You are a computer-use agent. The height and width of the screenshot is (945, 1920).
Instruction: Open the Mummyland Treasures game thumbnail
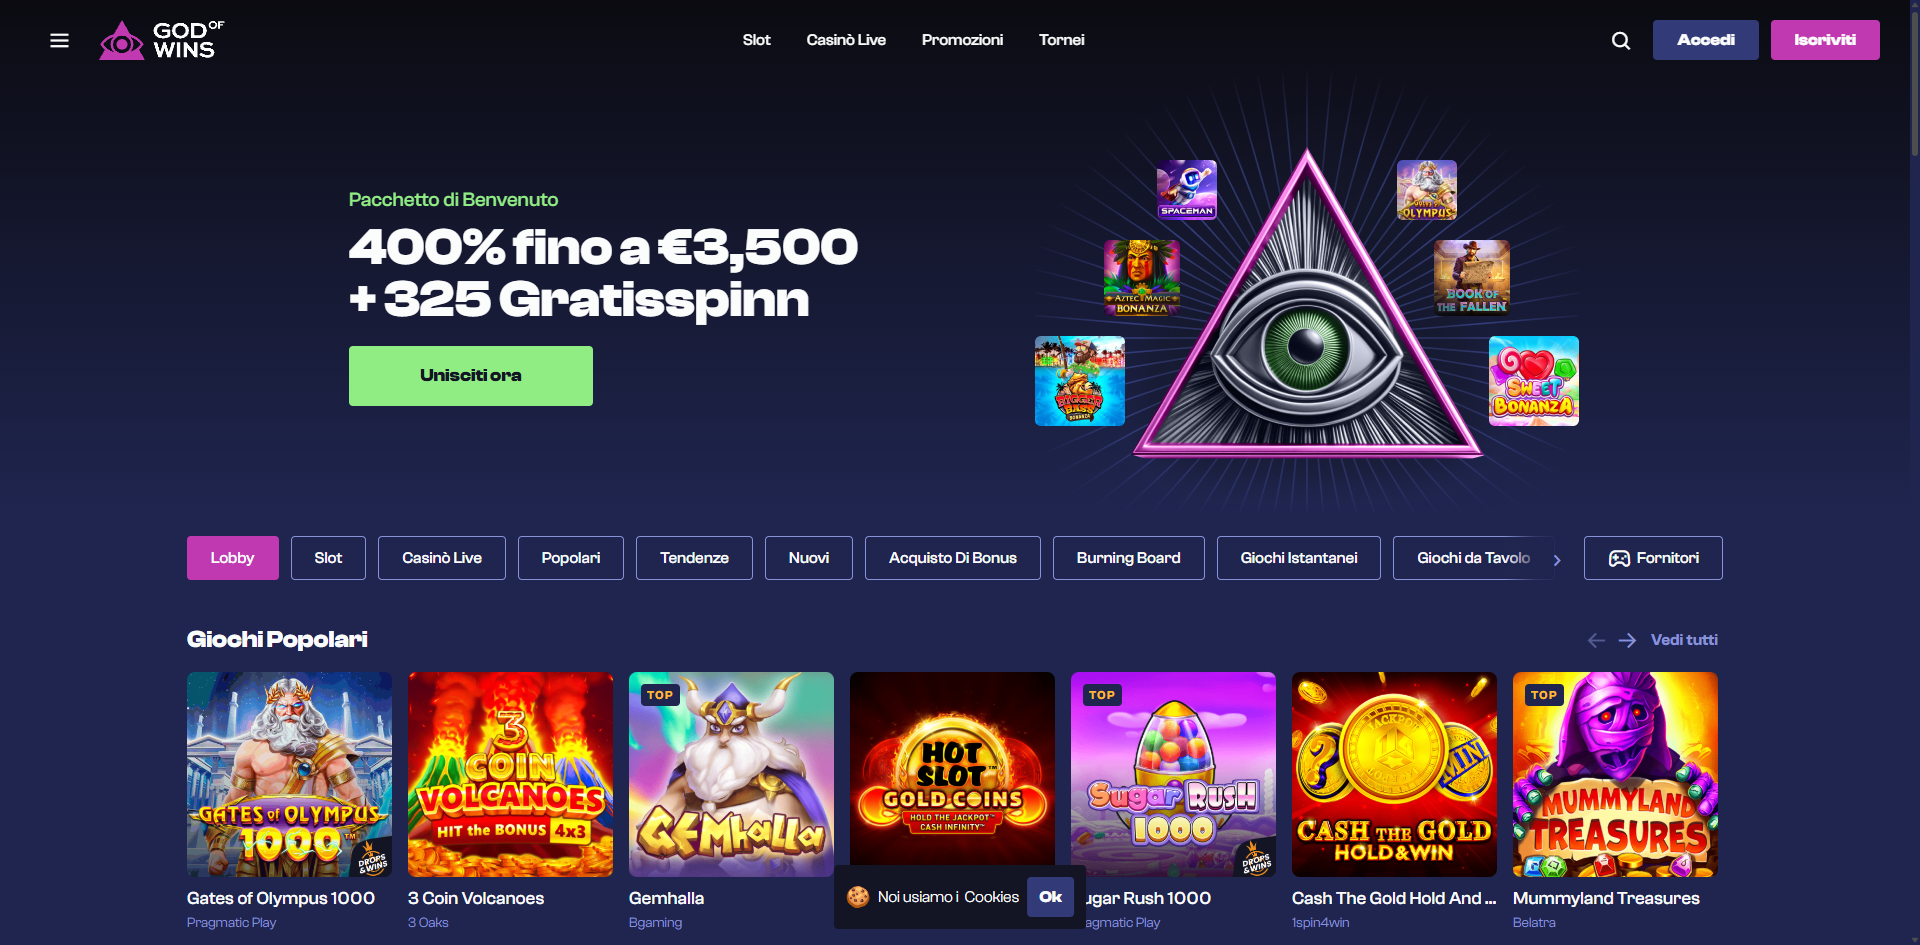pyautogui.click(x=1615, y=774)
